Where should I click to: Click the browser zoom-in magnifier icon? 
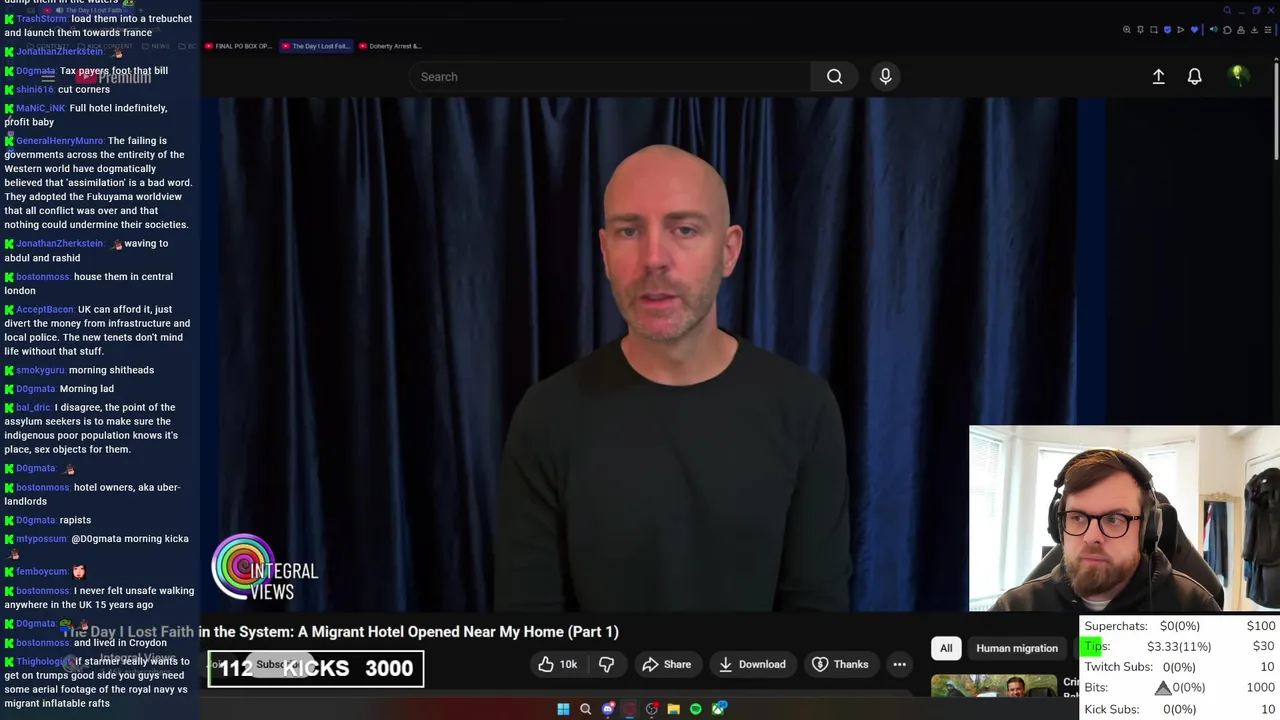[1127, 30]
